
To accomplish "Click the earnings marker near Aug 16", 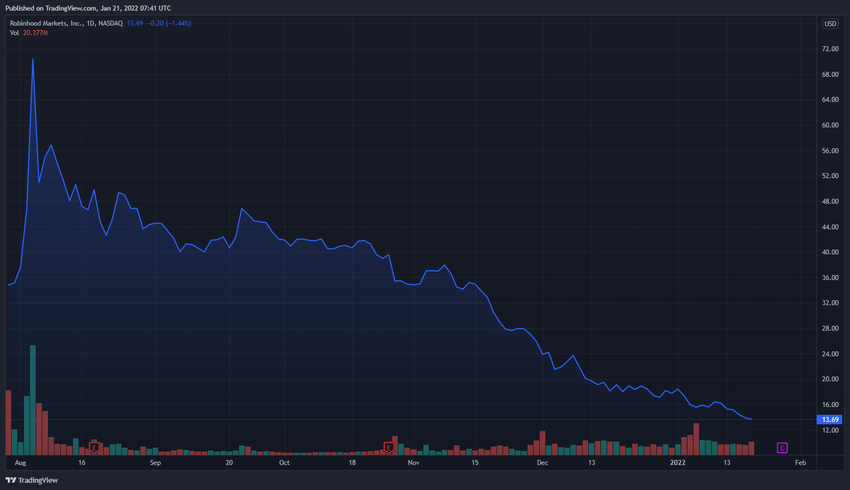I will 94,448.
